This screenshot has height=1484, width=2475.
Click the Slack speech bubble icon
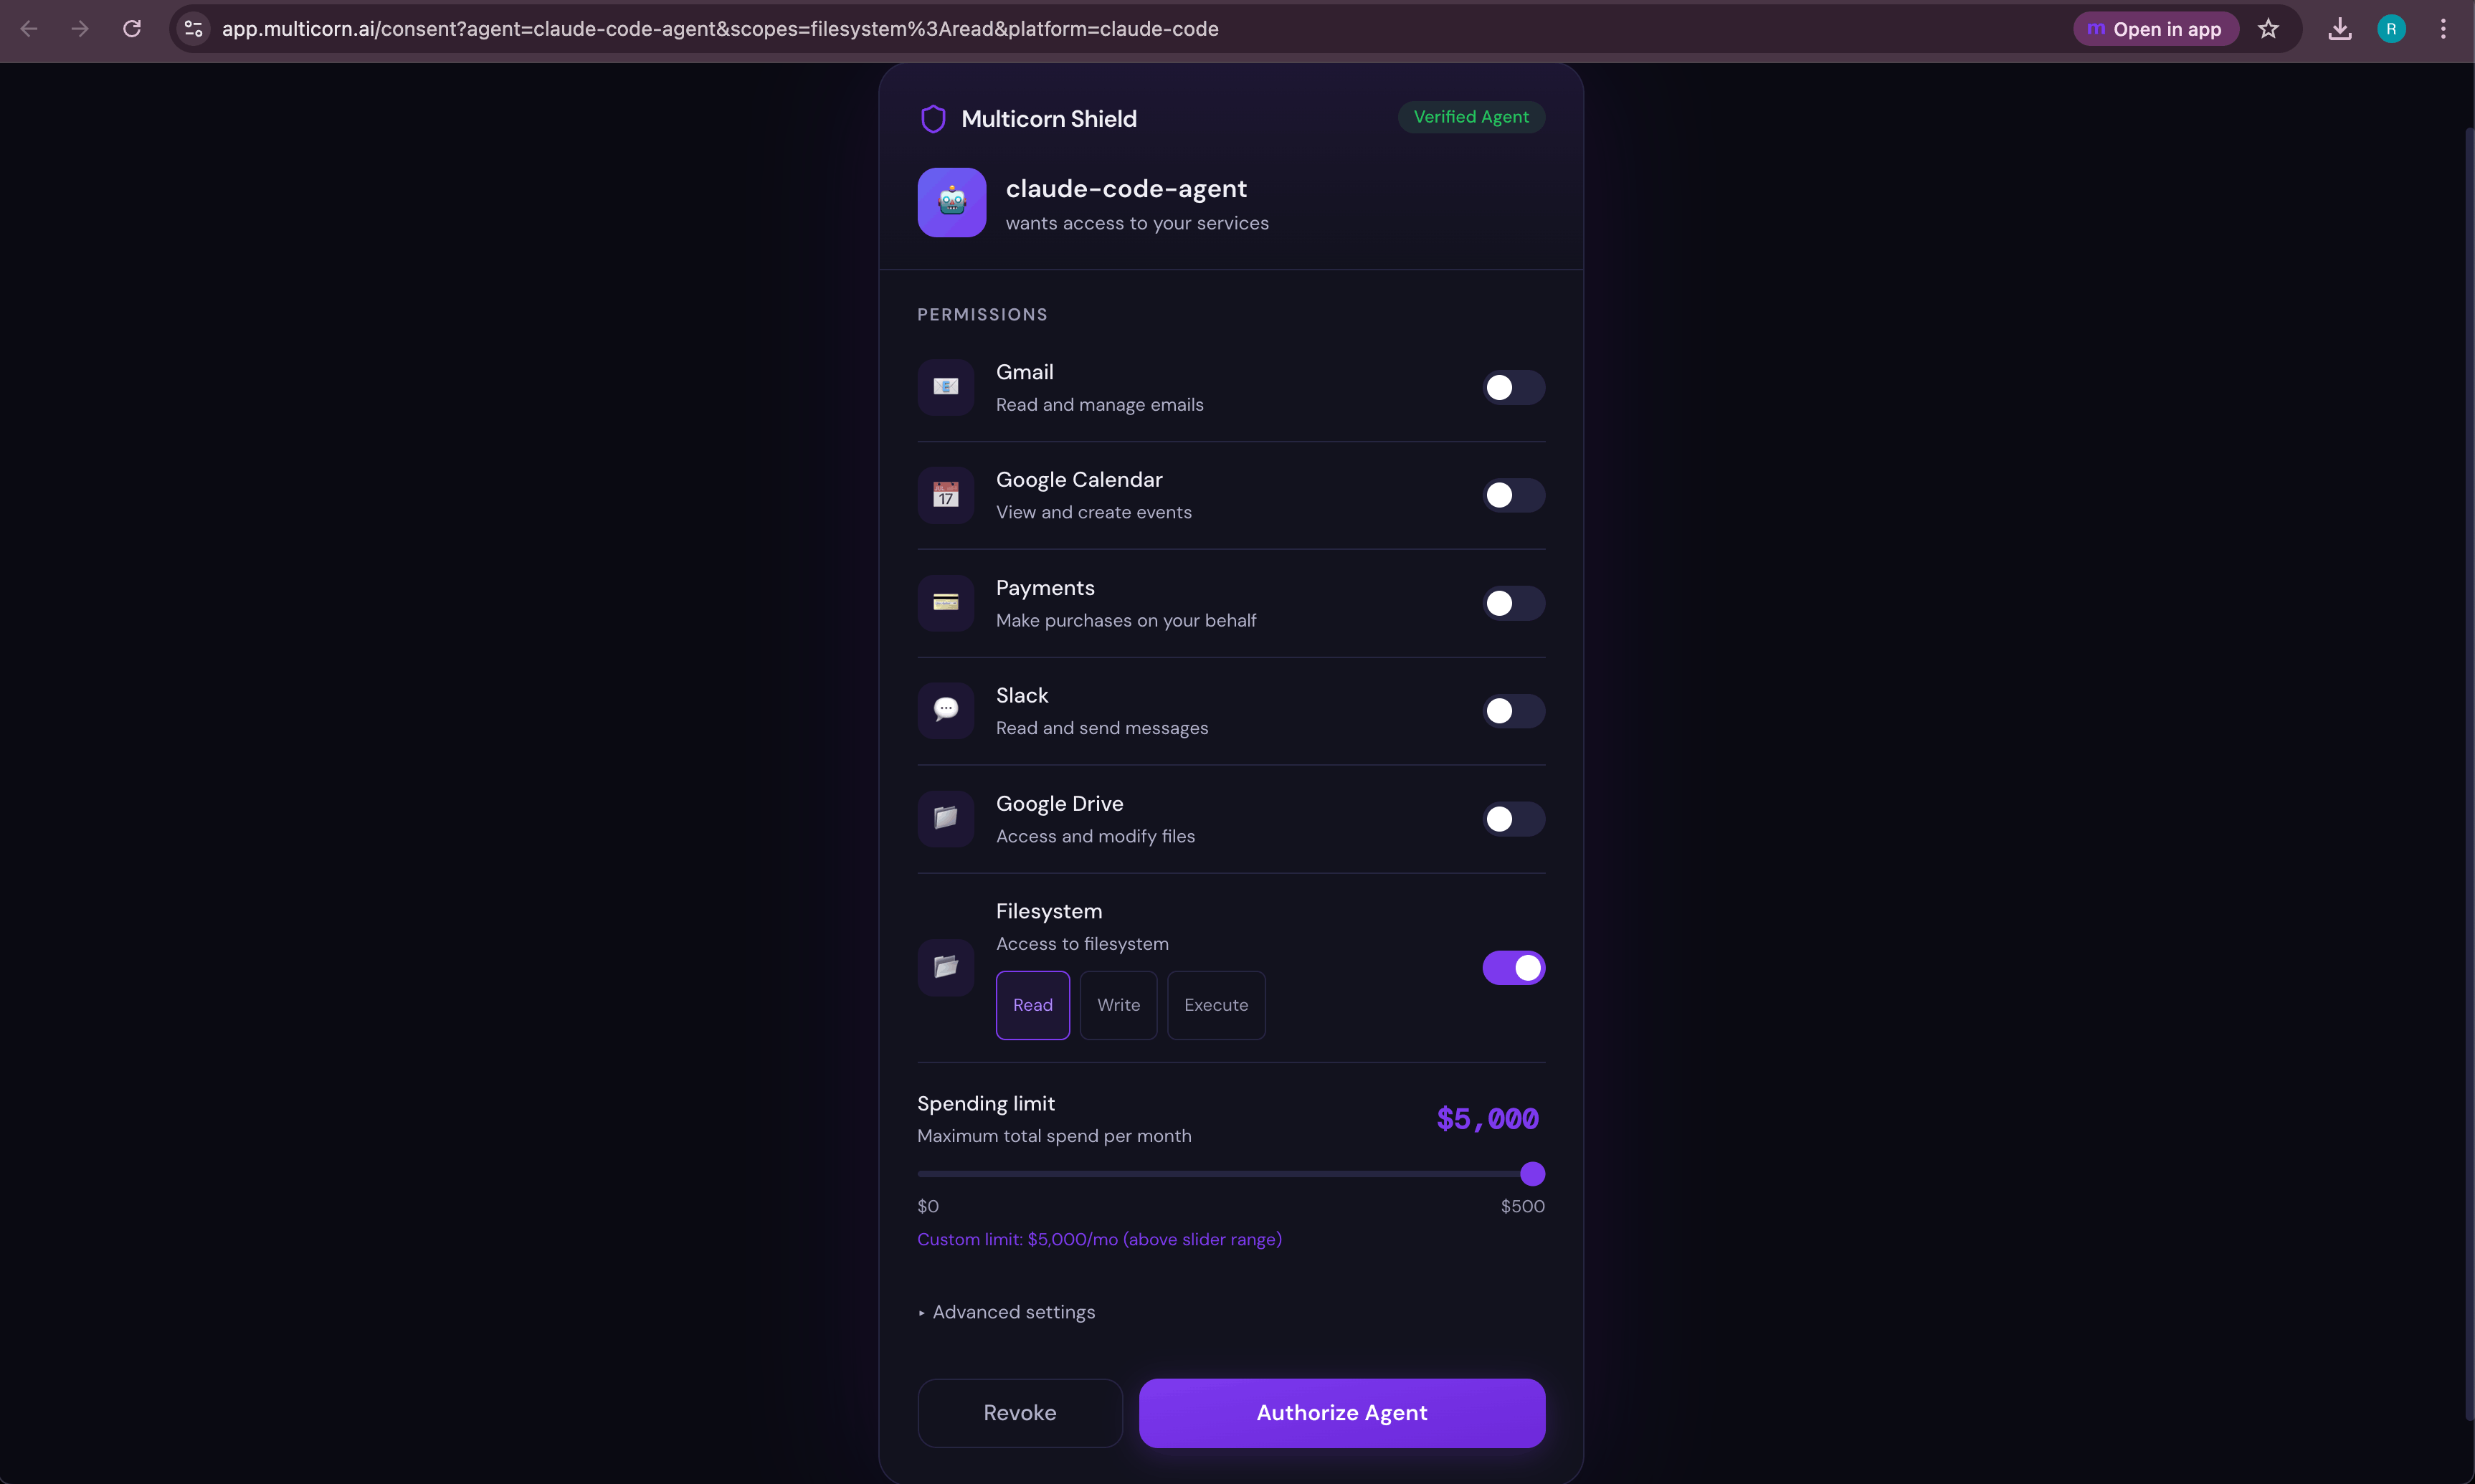point(945,710)
